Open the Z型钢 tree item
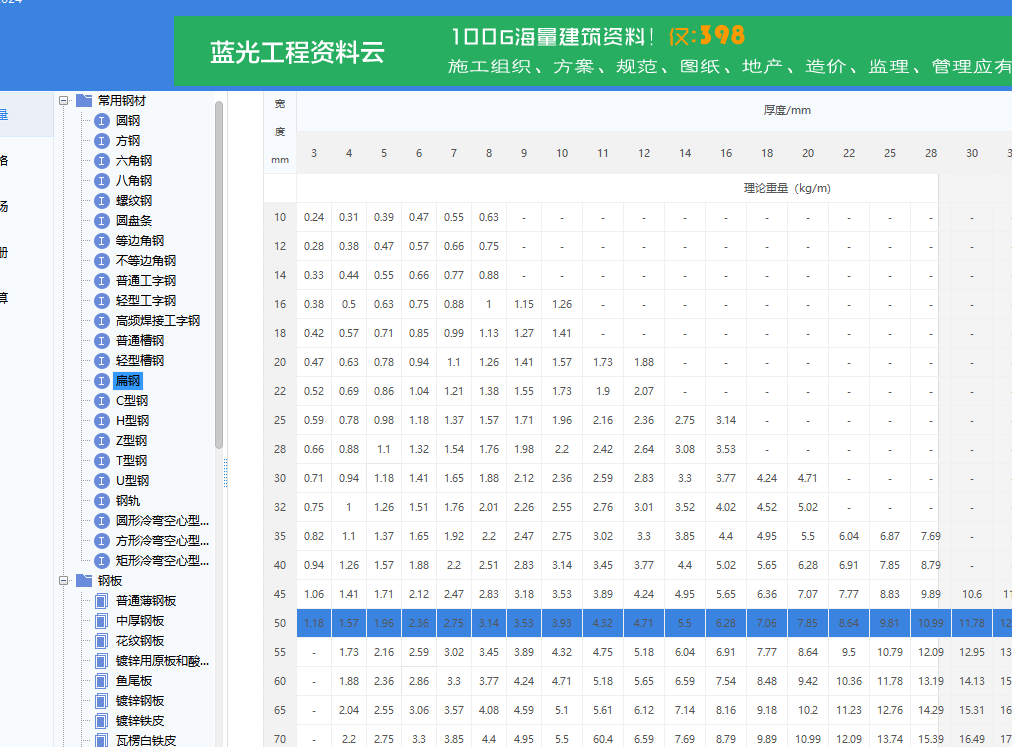1012x747 pixels. click(x=131, y=441)
